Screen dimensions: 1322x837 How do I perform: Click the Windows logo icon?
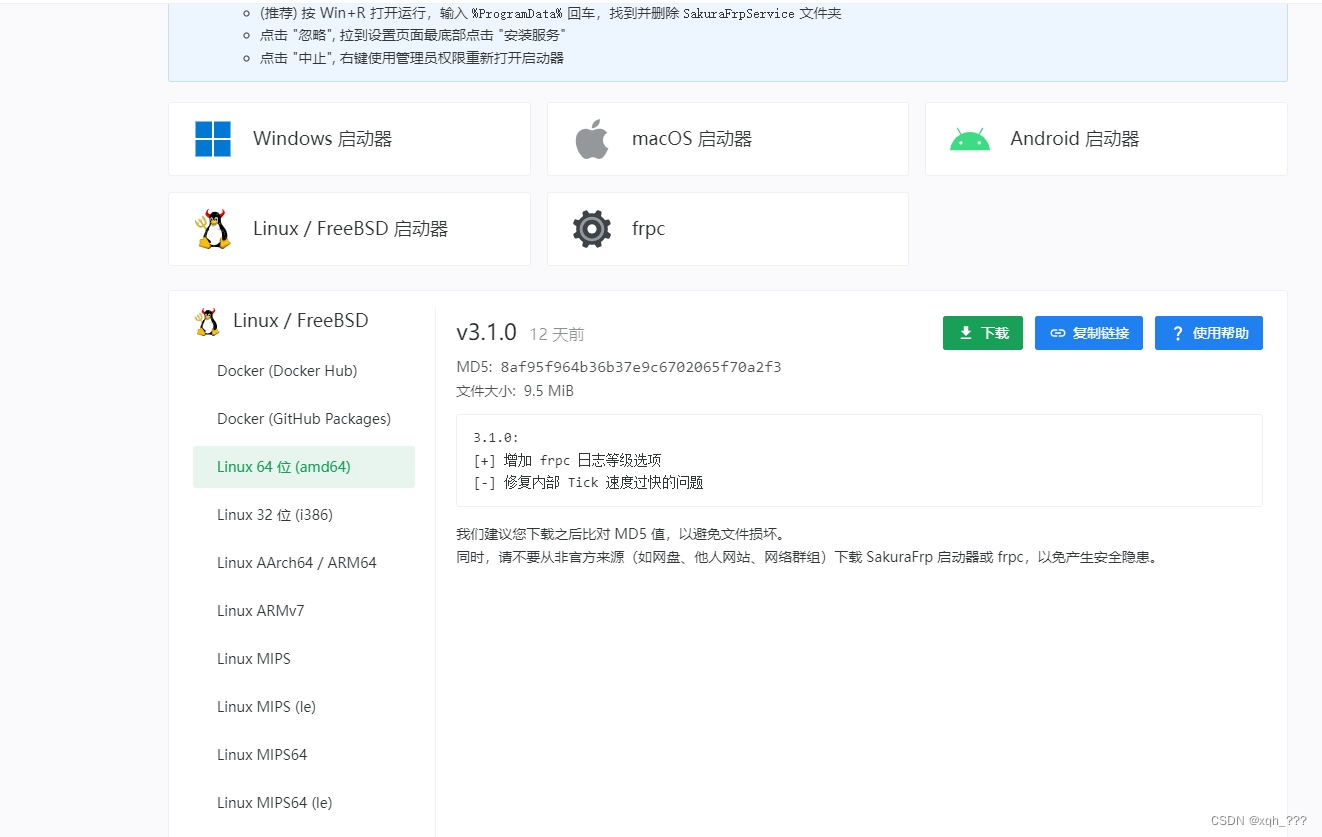click(x=211, y=138)
